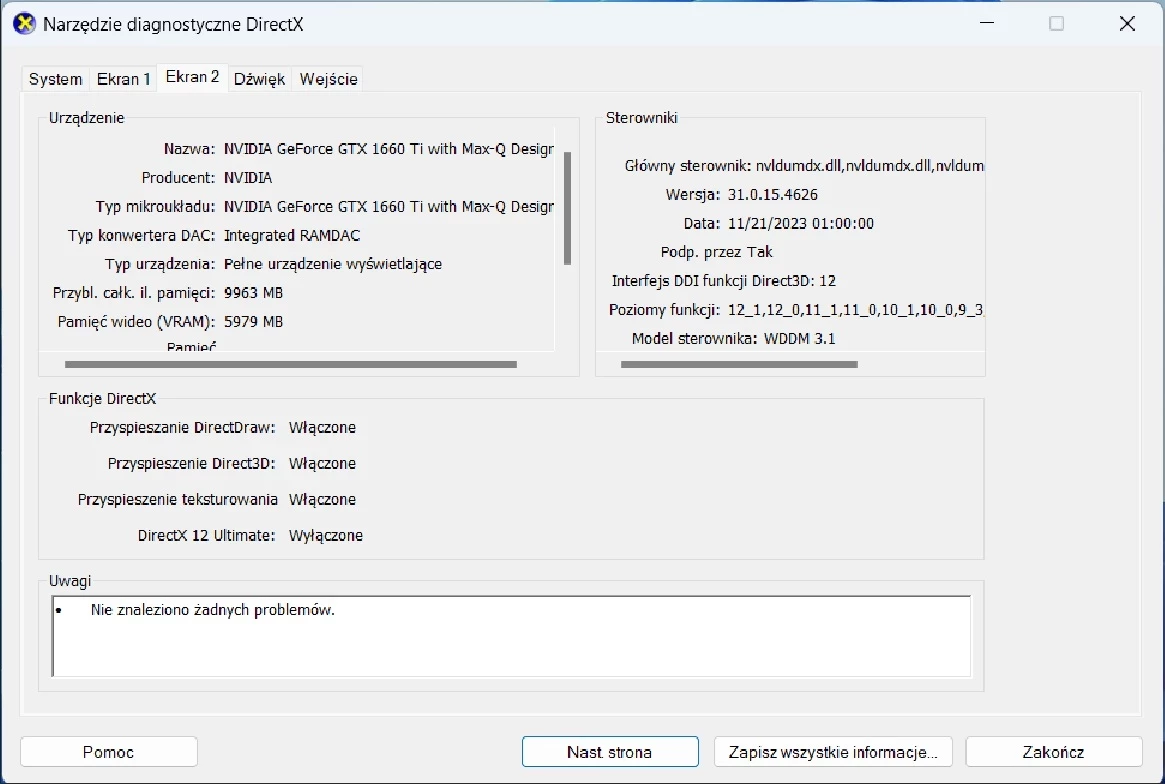Click horizontal scrollbar in Sterowniki panel
Viewport: 1165px width, 784px height.
(739, 364)
